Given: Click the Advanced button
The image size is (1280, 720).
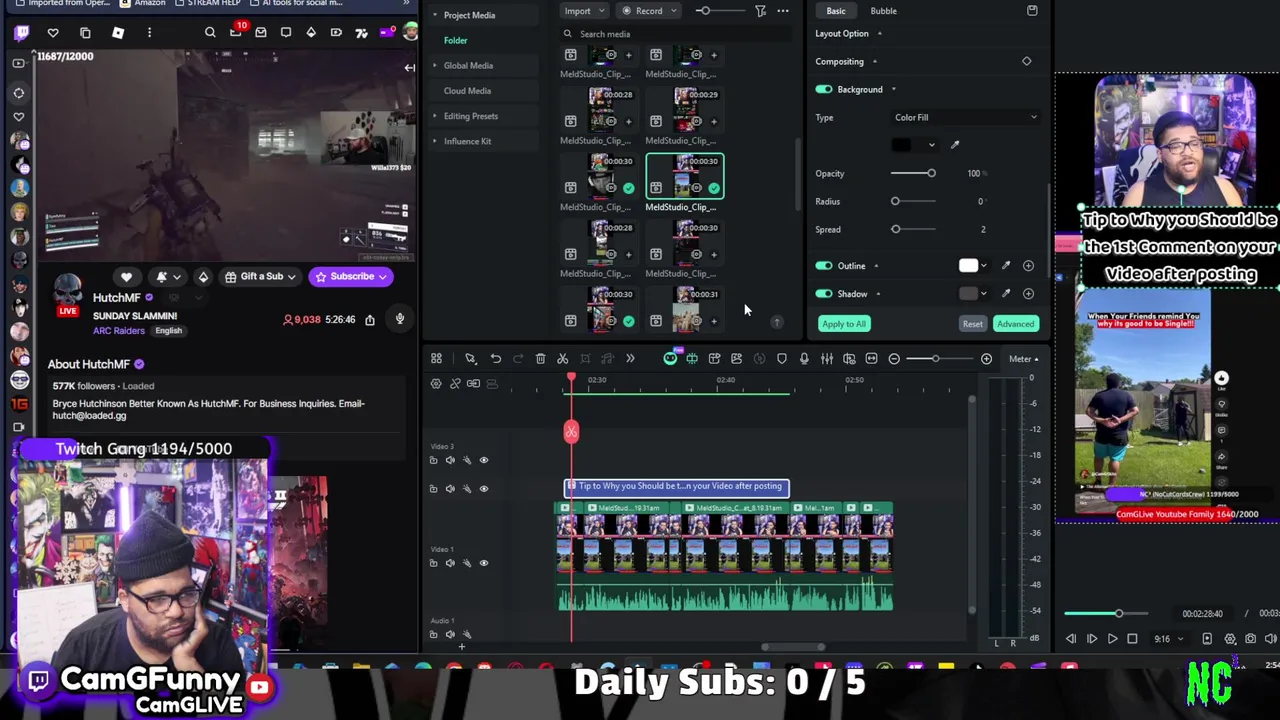Looking at the screenshot, I should pos(1015,324).
